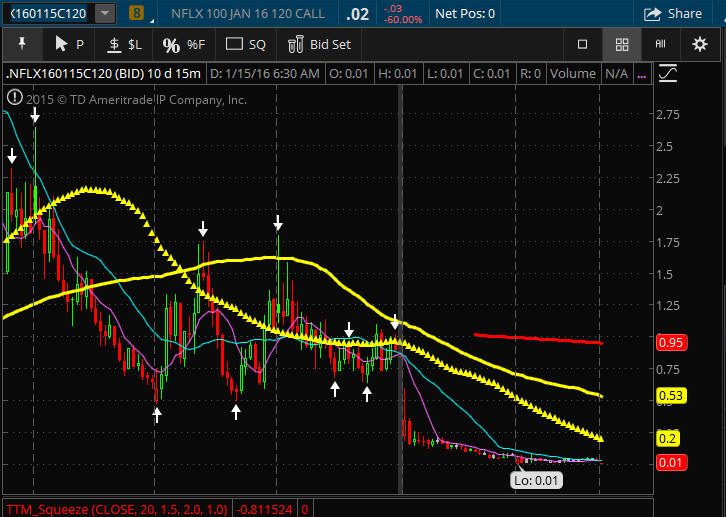Click the Share button
Image resolution: width=726 pixels, height=517 pixels.
[673, 14]
